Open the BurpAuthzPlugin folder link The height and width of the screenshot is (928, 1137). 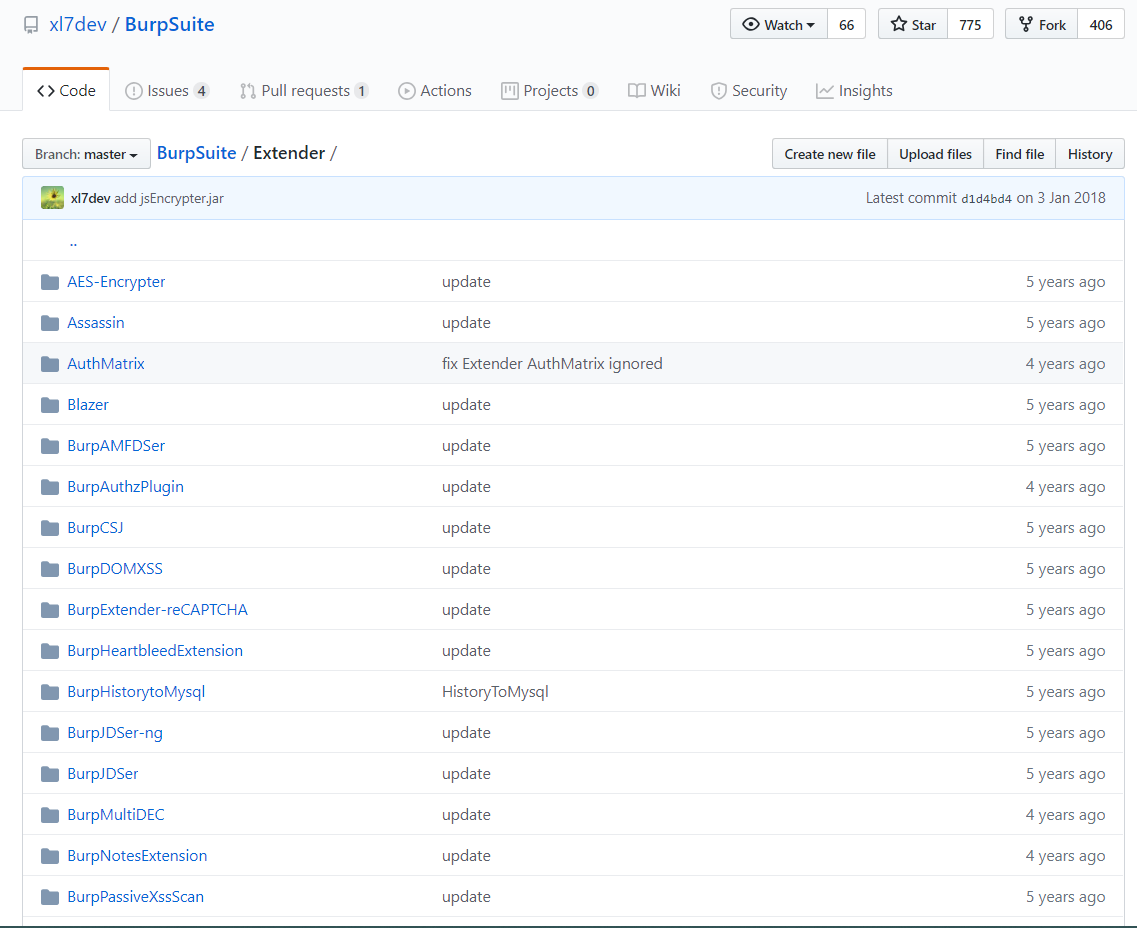(x=125, y=486)
